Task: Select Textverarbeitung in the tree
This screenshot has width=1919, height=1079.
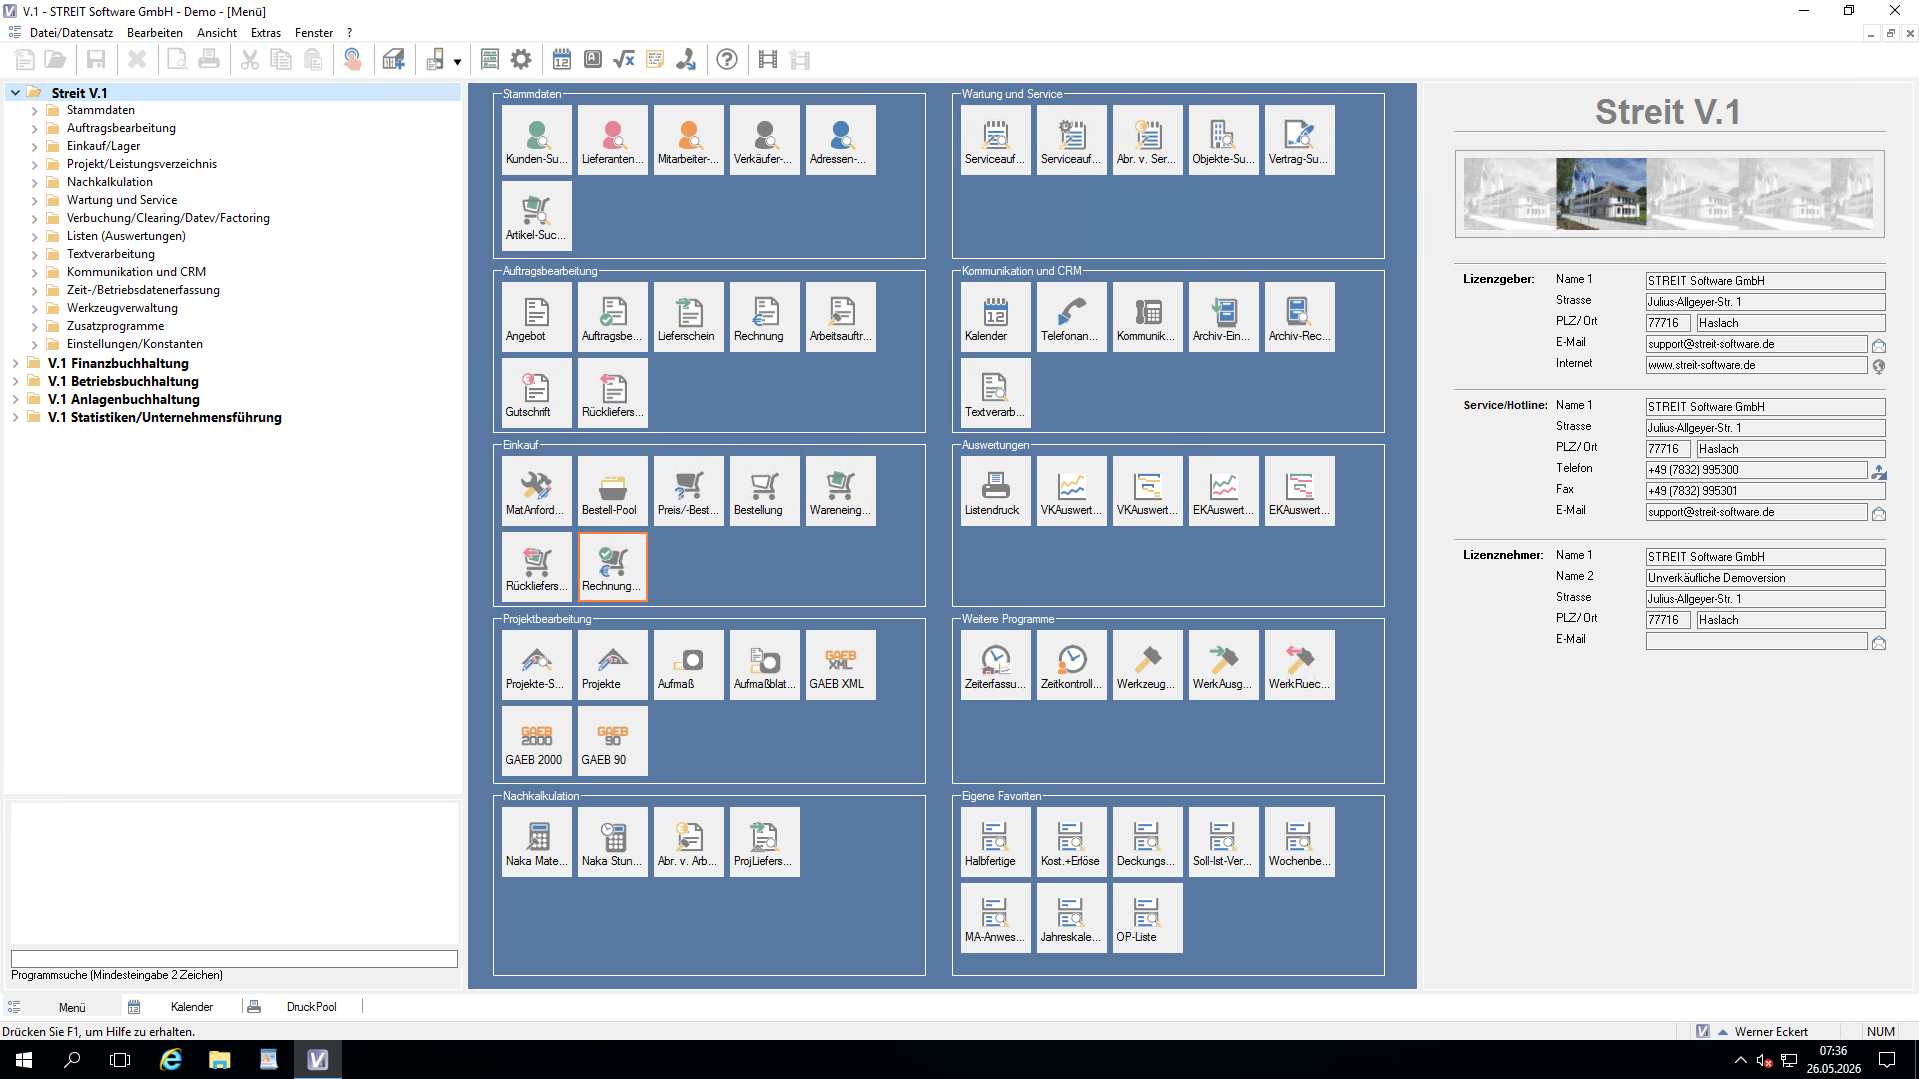Action: [111, 254]
